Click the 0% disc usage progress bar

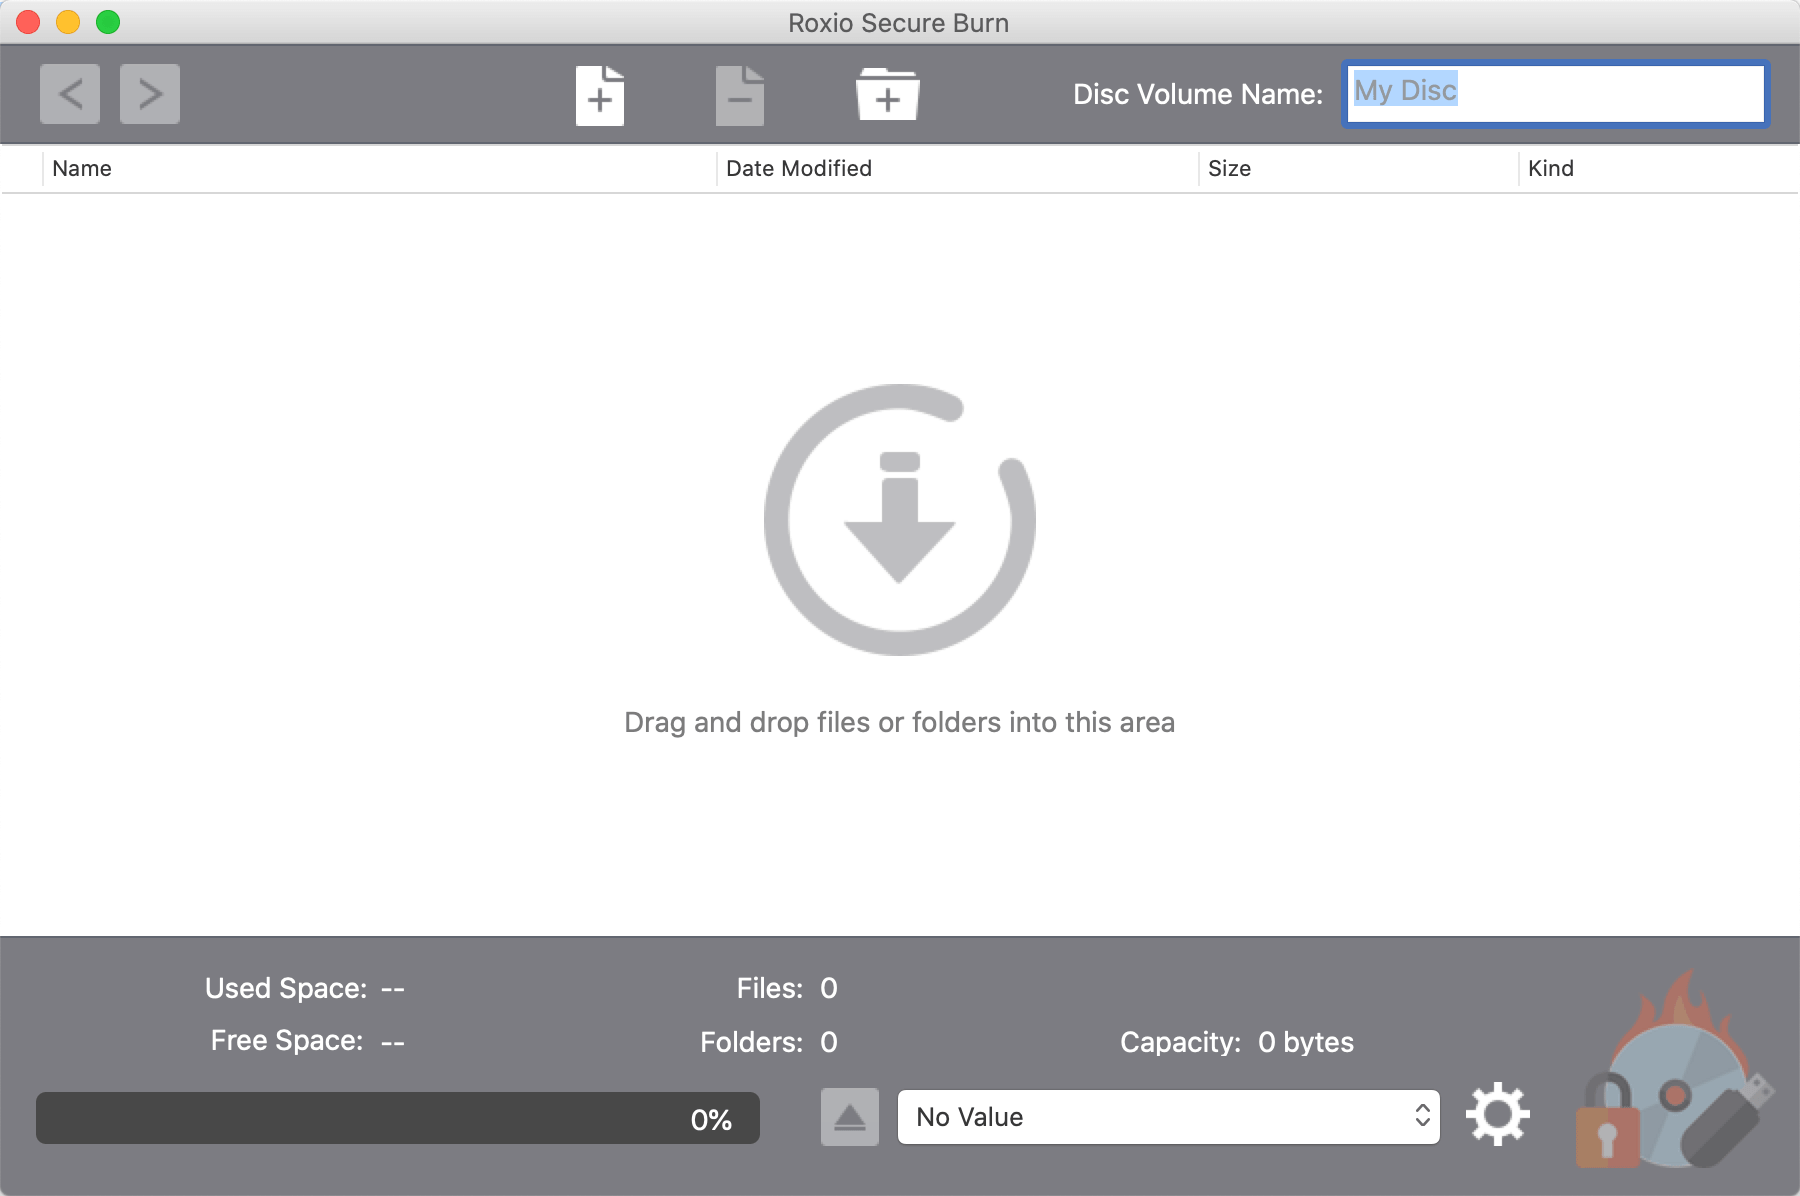[x=397, y=1118]
